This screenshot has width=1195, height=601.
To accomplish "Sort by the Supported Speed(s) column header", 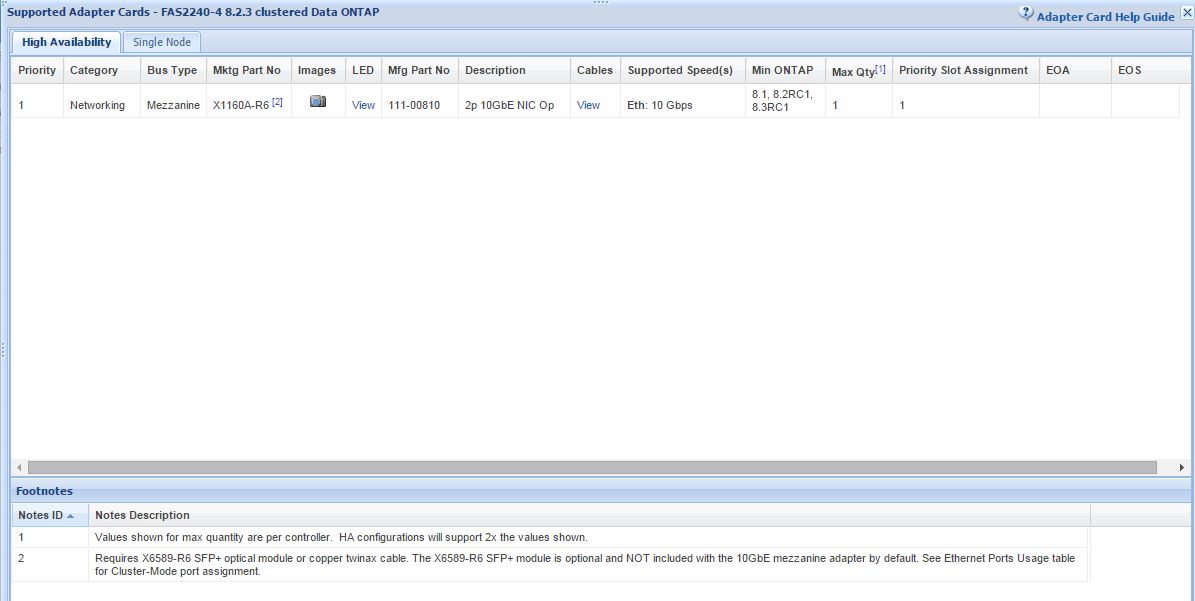I will click(681, 70).
